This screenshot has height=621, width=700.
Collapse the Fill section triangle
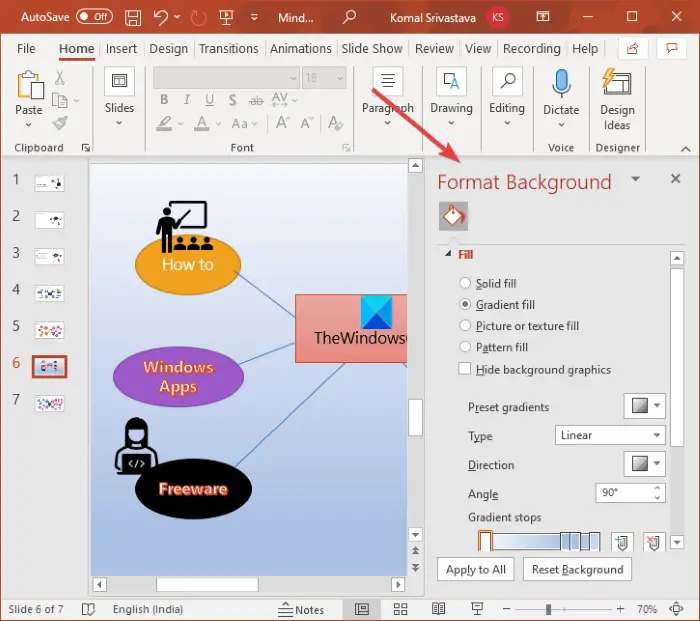coord(447,254)
